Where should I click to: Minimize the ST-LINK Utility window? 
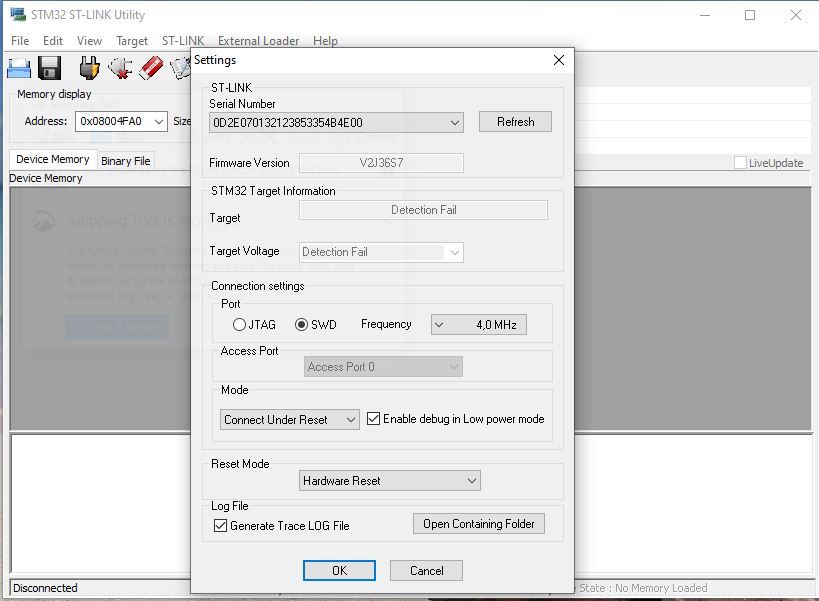tap(705, 15)
